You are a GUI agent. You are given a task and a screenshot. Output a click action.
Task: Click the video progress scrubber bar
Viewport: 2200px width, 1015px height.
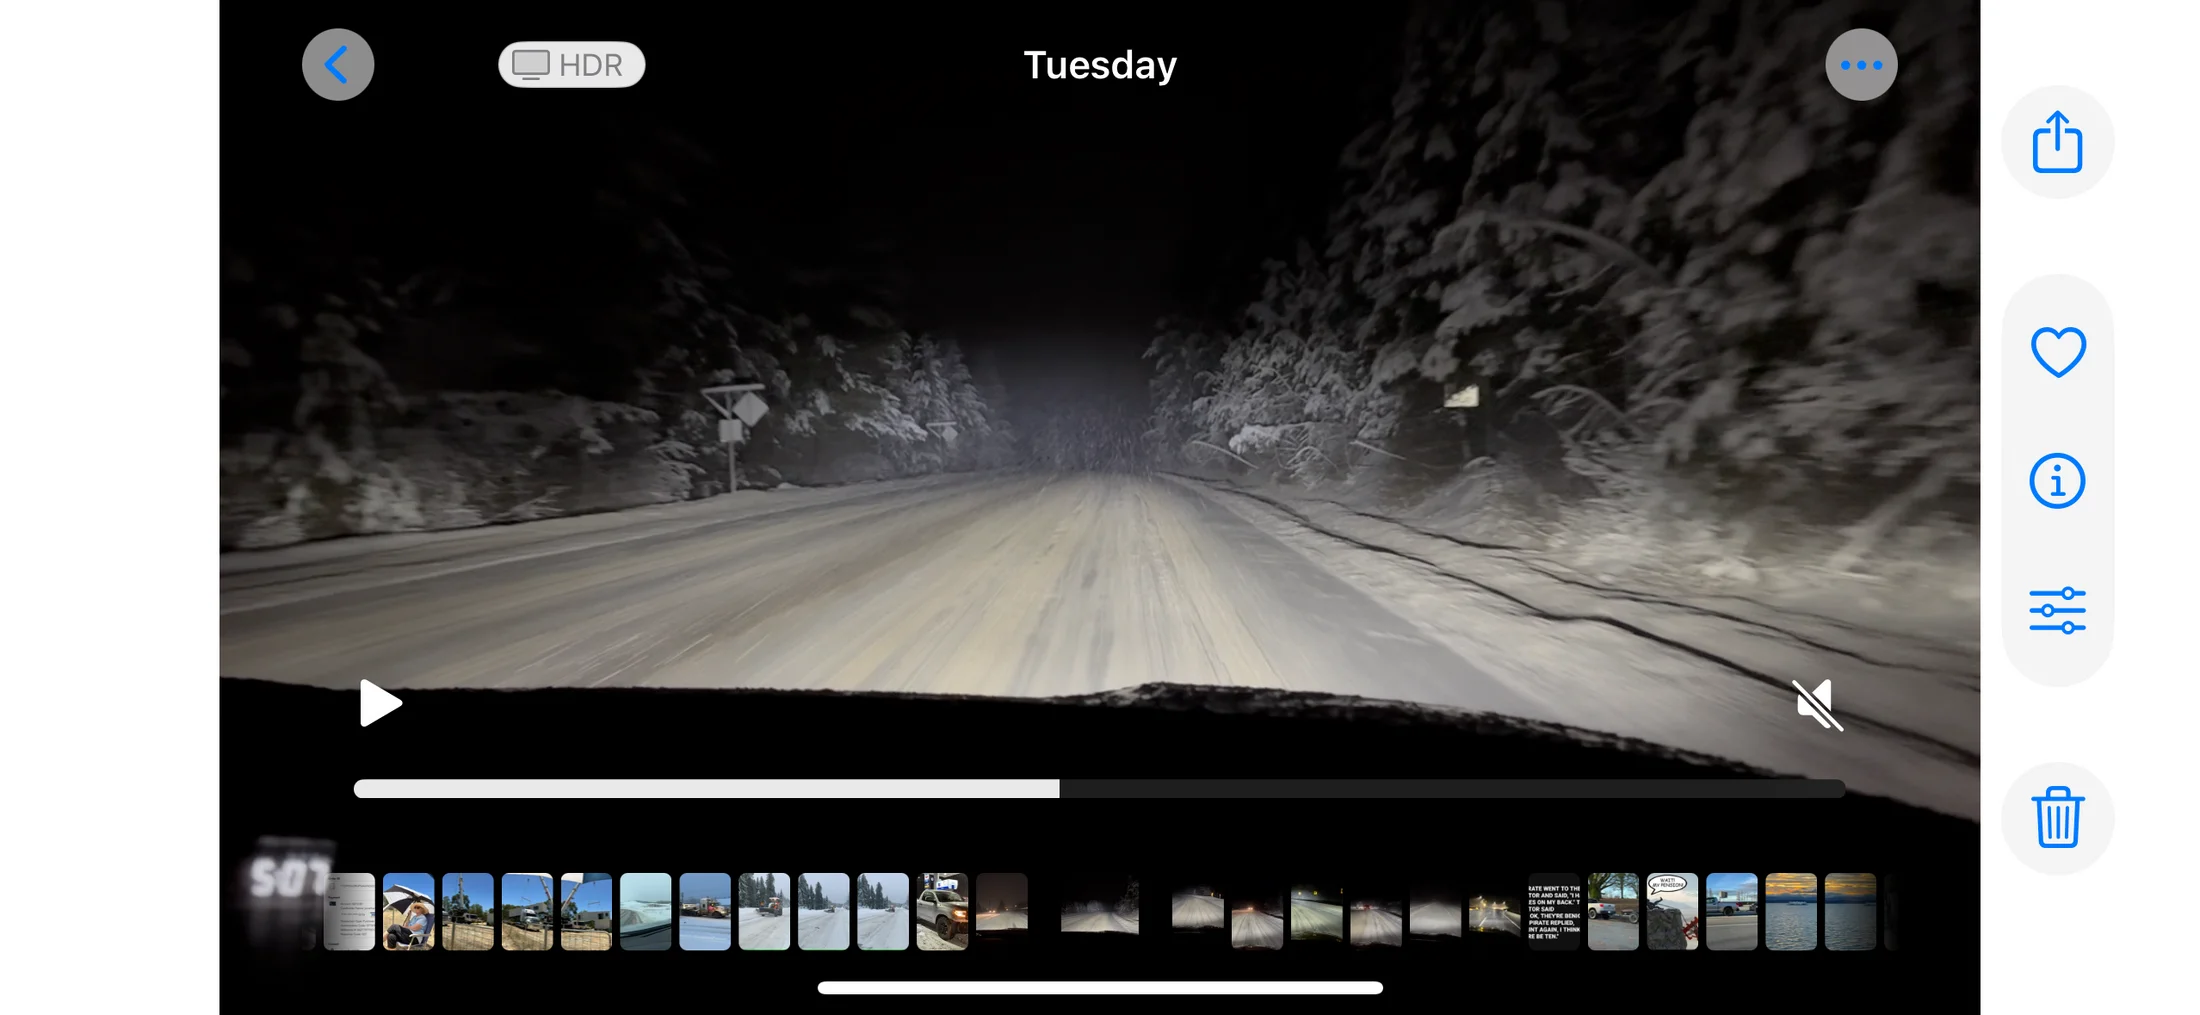[x=1098, y=789]
